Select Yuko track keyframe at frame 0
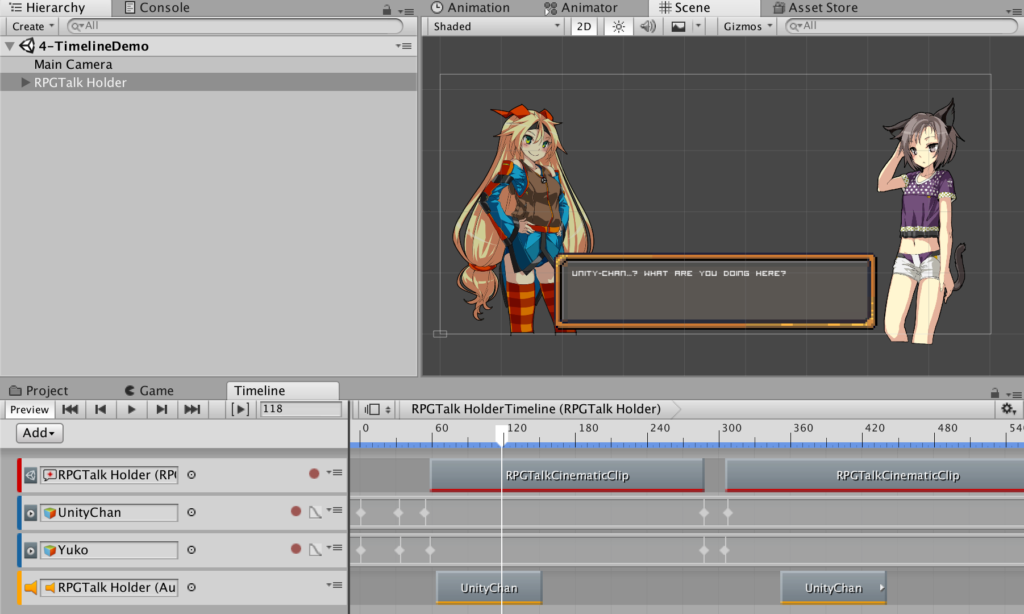 pyautogui.click(x=361, y=551)
